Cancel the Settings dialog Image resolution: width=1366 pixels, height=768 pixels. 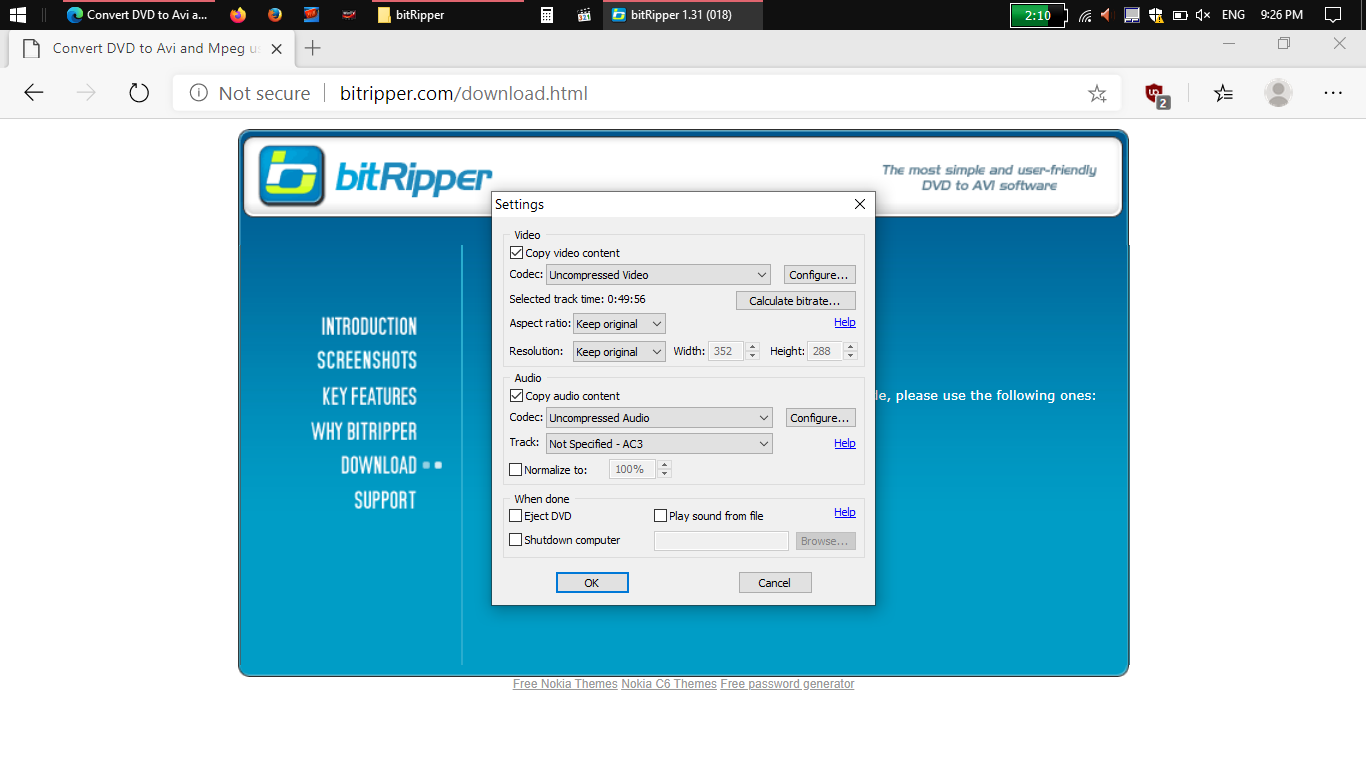coord(775,583)
